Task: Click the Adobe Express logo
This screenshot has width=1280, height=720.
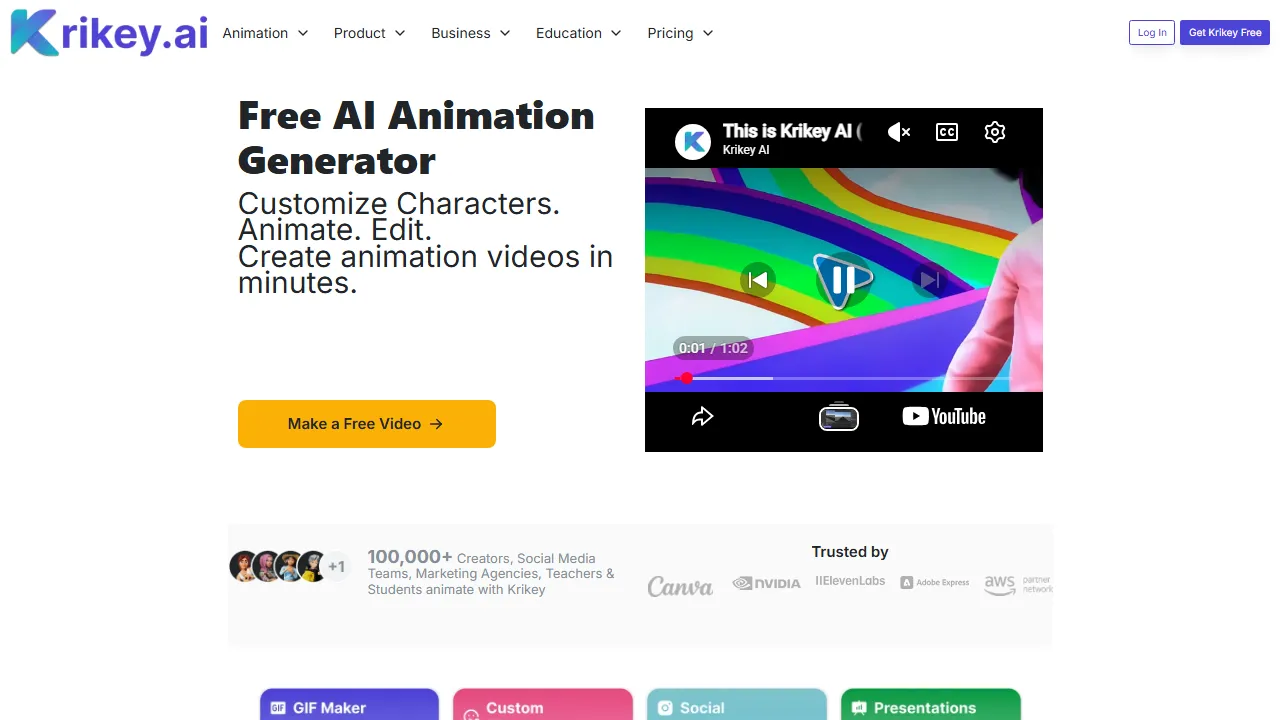Action: tap(935, 582)
